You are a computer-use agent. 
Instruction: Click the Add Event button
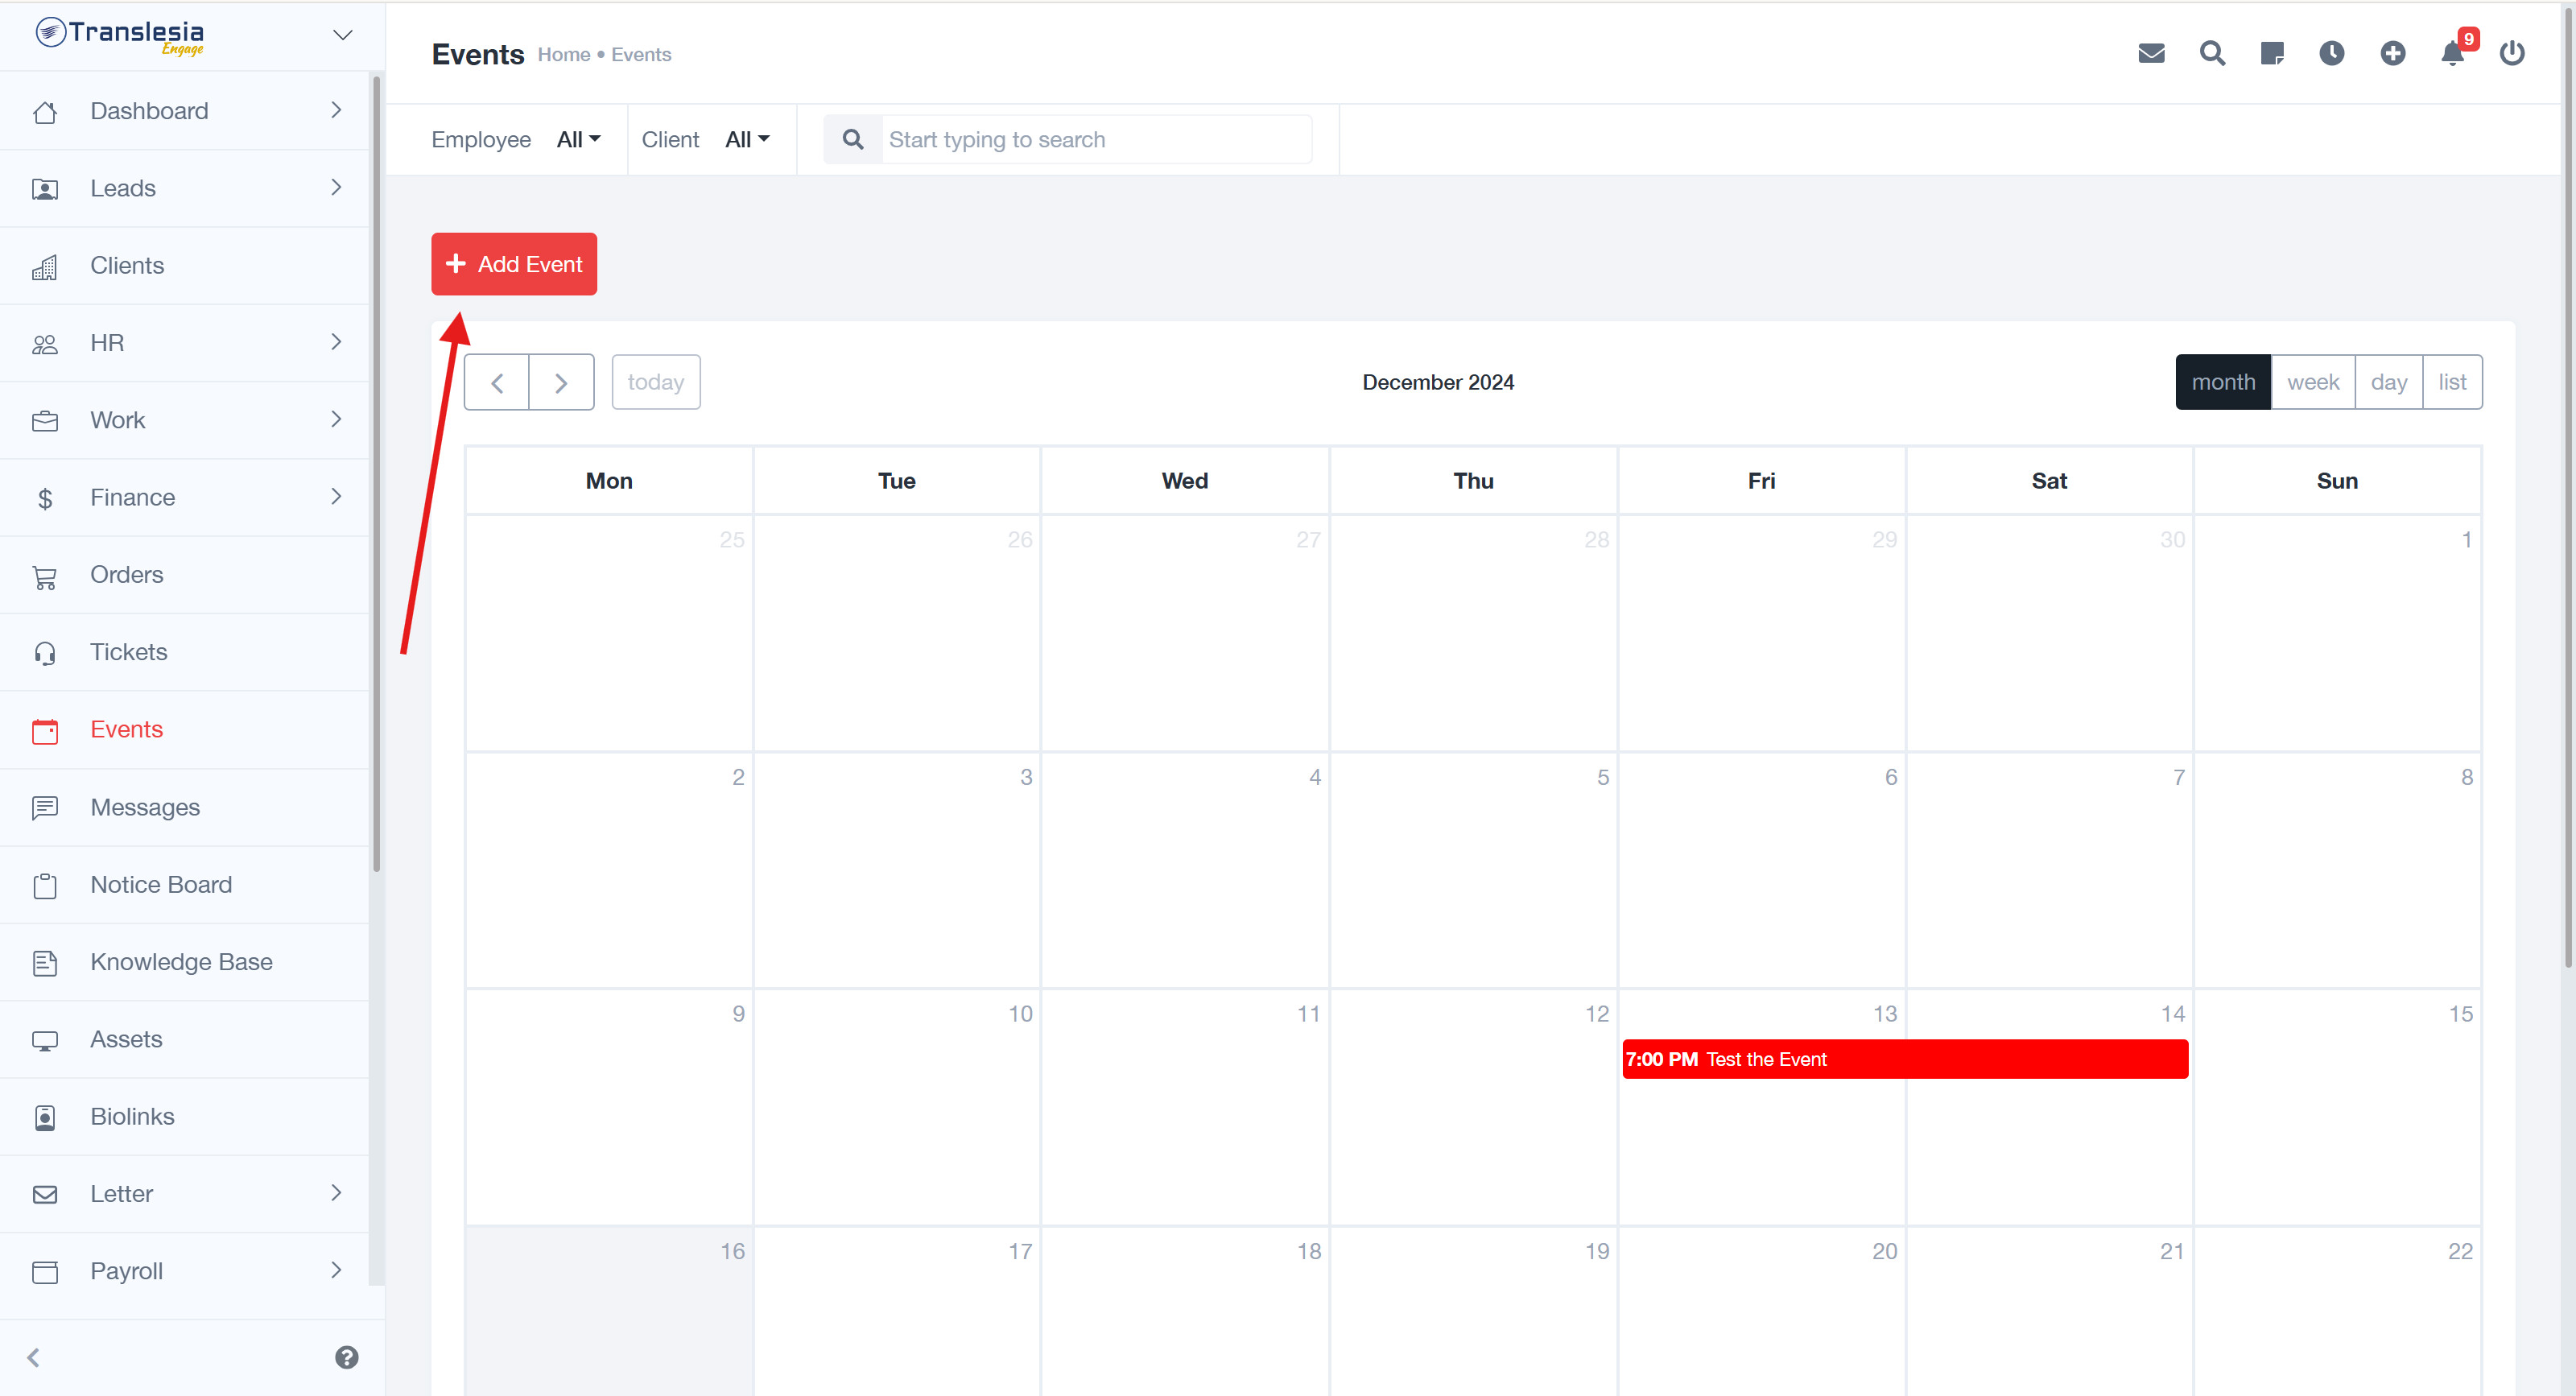click(x=514, y=264)
